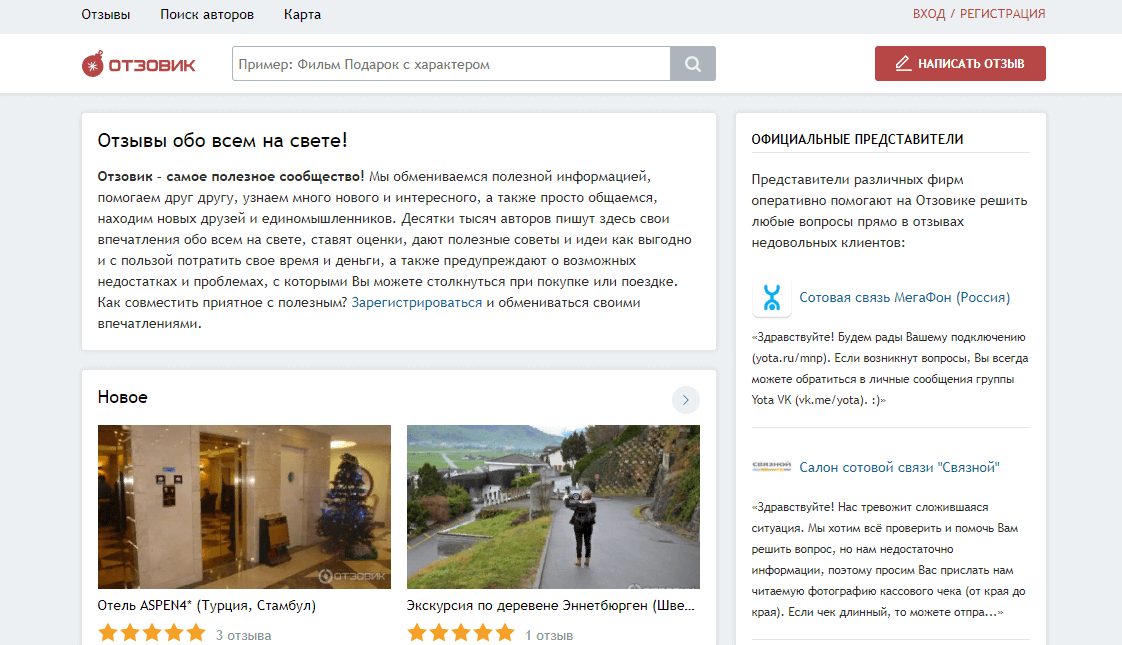Click the Отзовик logo icon
The width and height of the screenshot is (1122, 645).
tap(93, 63)
